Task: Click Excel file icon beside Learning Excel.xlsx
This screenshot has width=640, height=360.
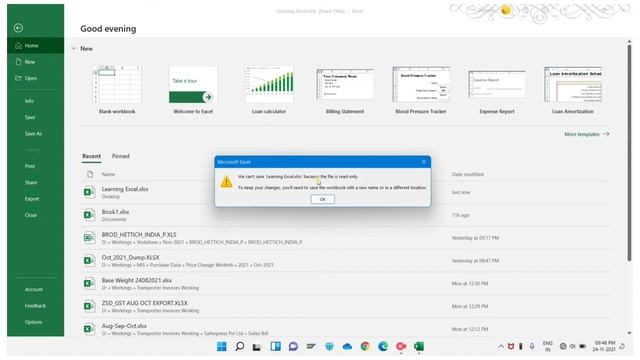Action: click(x=89, y=192)
